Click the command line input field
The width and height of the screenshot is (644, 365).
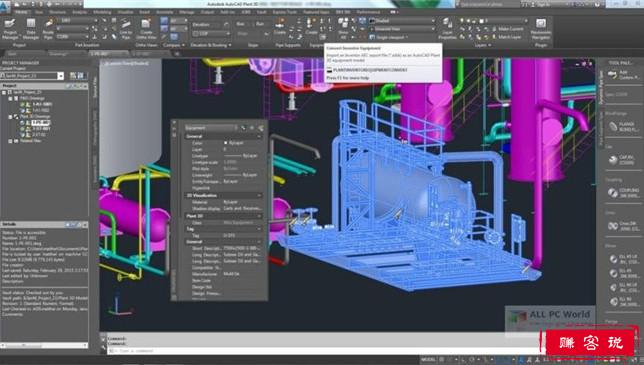(x=324, y=351)
